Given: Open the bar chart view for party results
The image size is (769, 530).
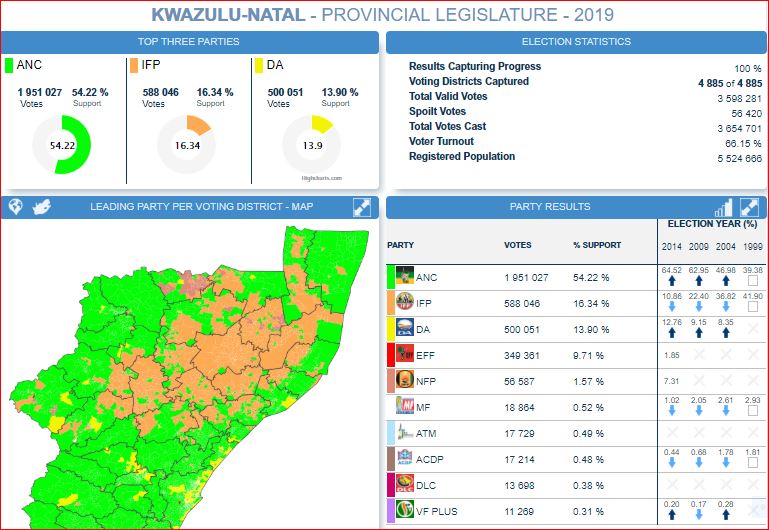Looking at the screenshot, I should click(723, 207).
